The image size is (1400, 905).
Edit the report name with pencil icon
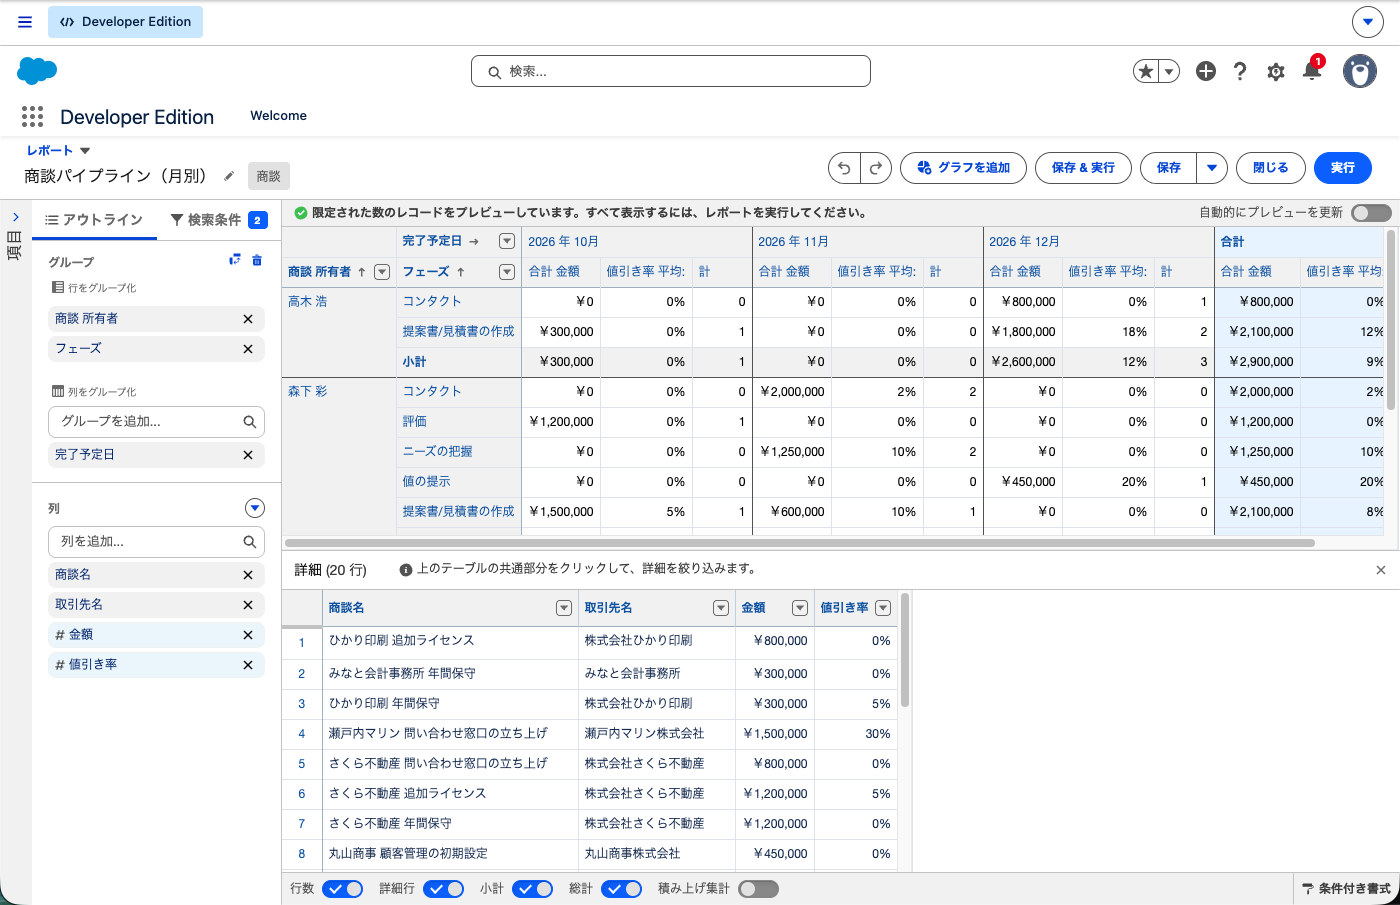(x=229, y=176)
